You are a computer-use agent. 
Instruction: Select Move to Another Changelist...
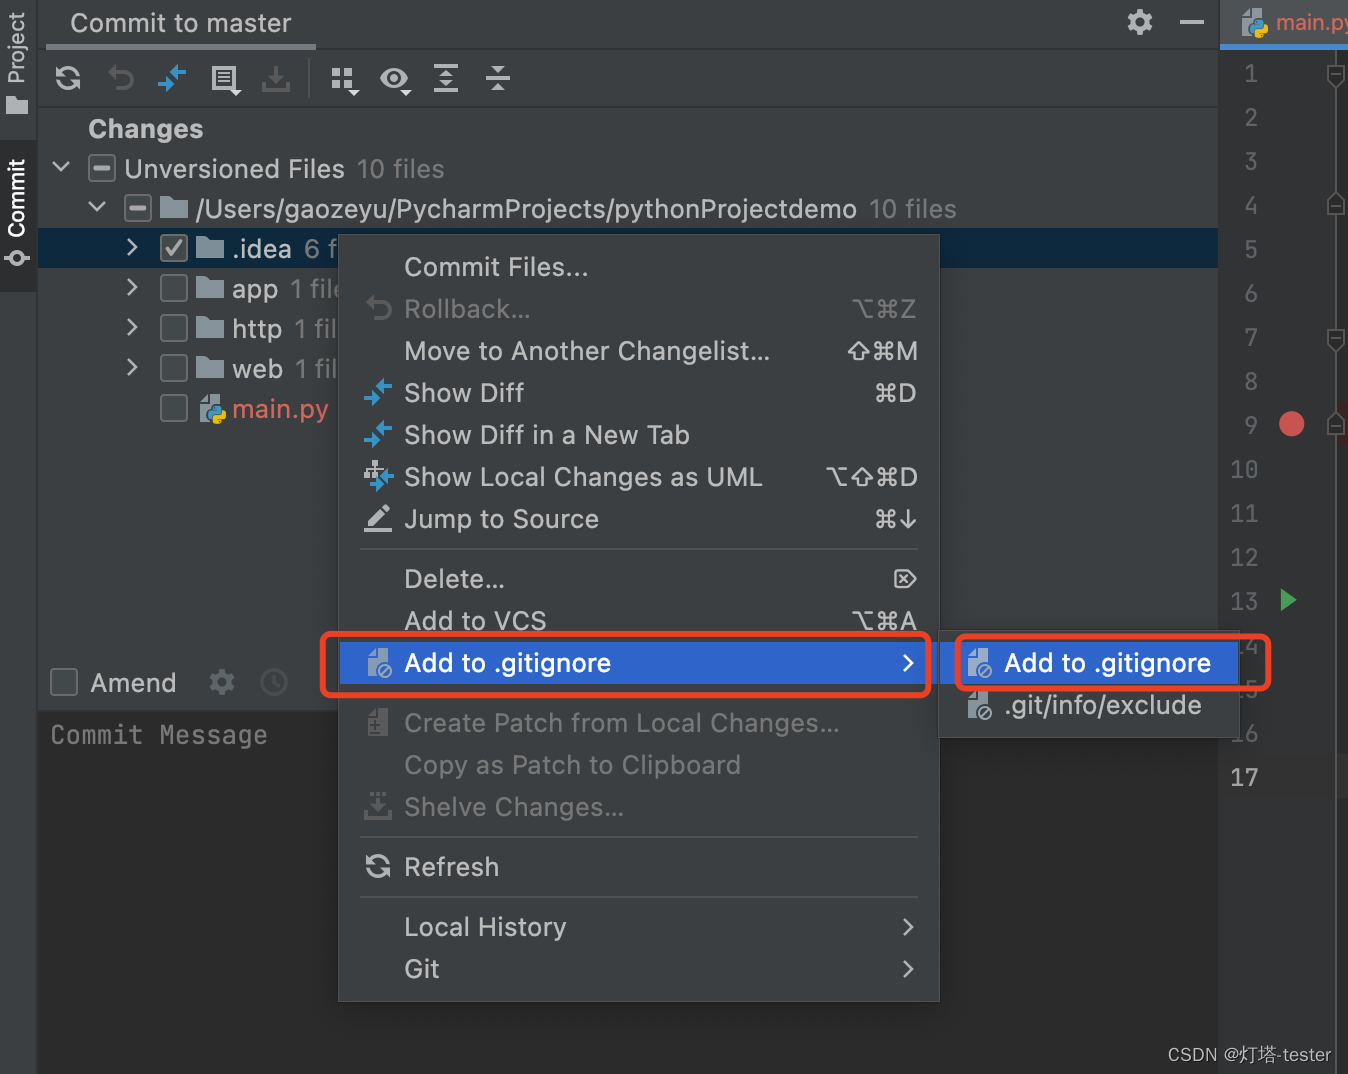pos(639,351)
